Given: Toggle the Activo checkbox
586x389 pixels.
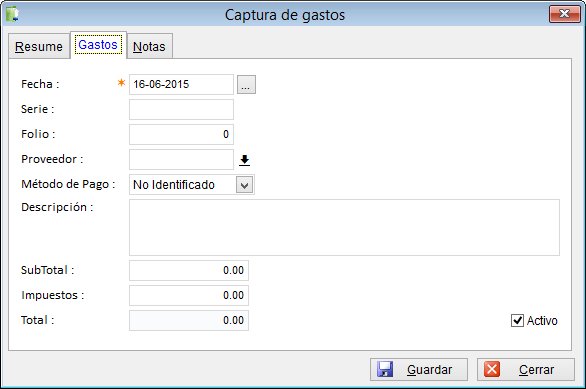Looking at the screenshot, I should point(517,321).
